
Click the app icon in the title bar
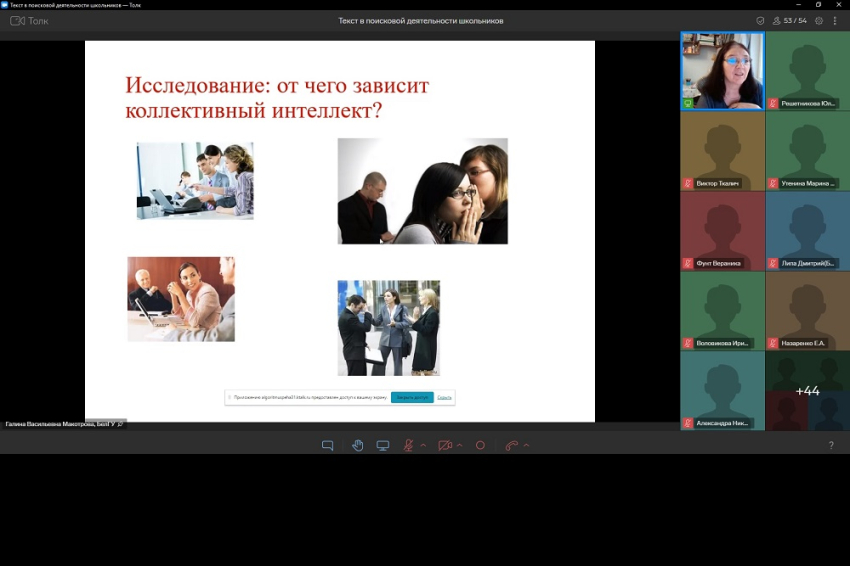4,4
